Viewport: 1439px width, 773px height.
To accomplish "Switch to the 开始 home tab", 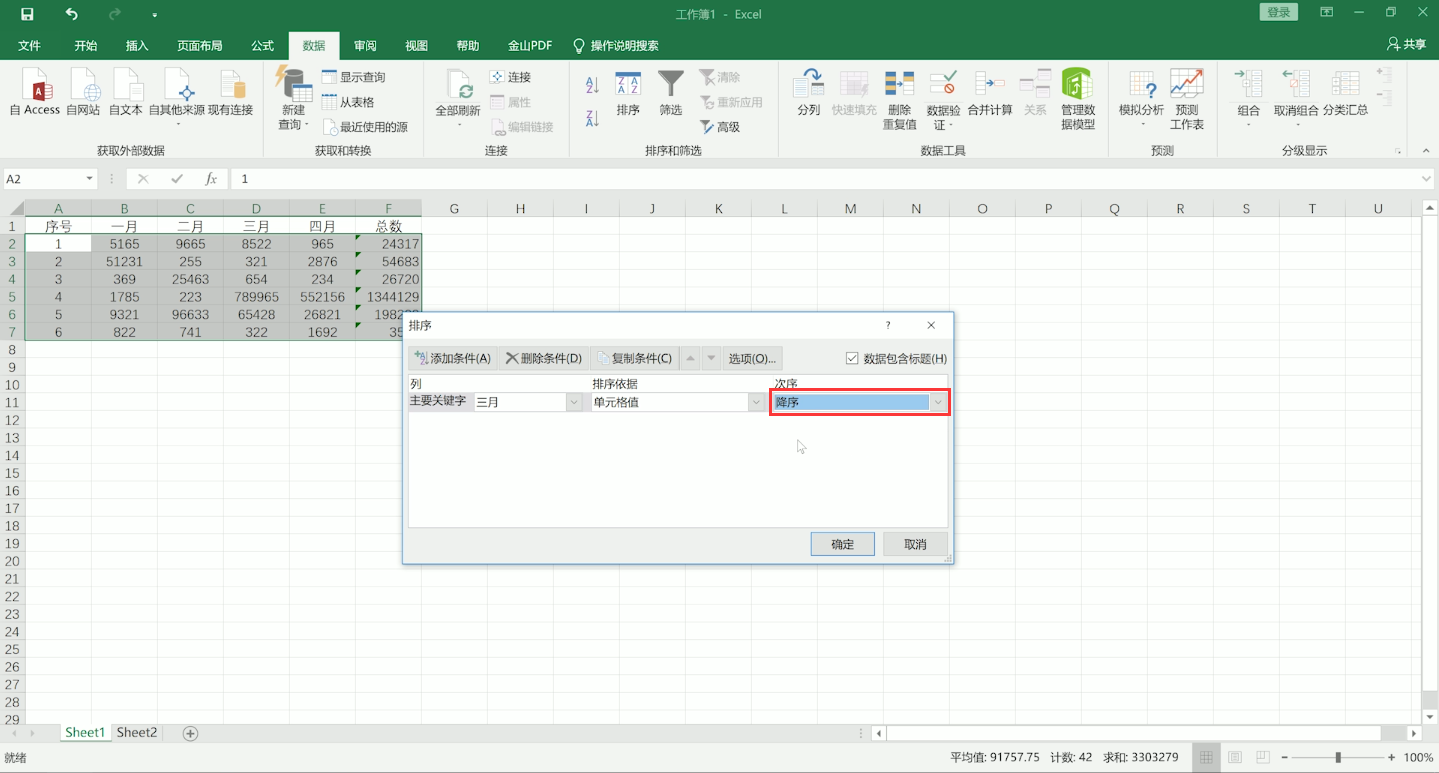I will (x=86, y=46).
